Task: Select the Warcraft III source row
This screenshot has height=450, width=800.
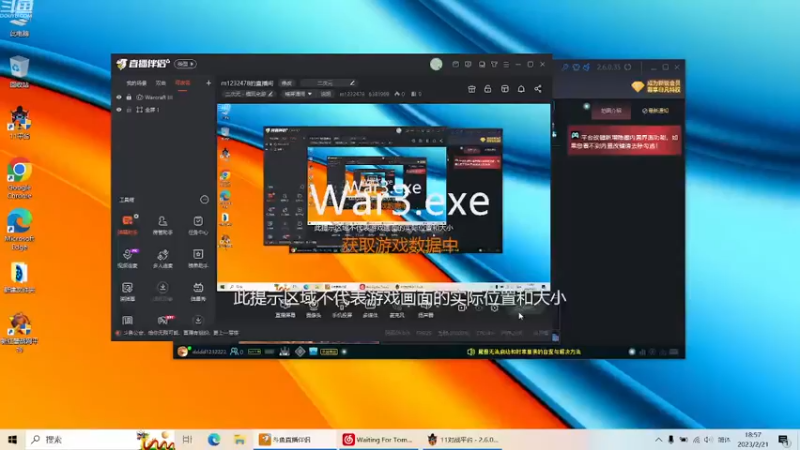Action: 163,97
